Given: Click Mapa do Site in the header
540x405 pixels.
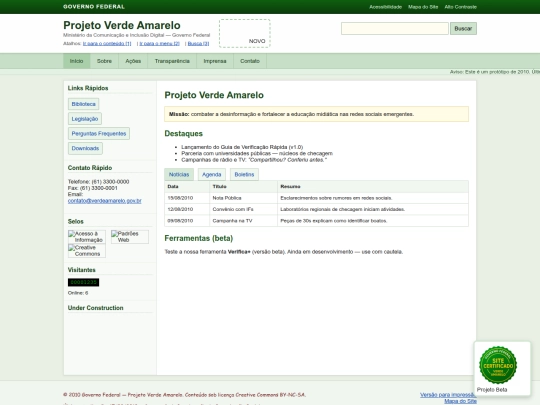Looking at the screenshot, I should pyautogui.click(x=423, y=7).
